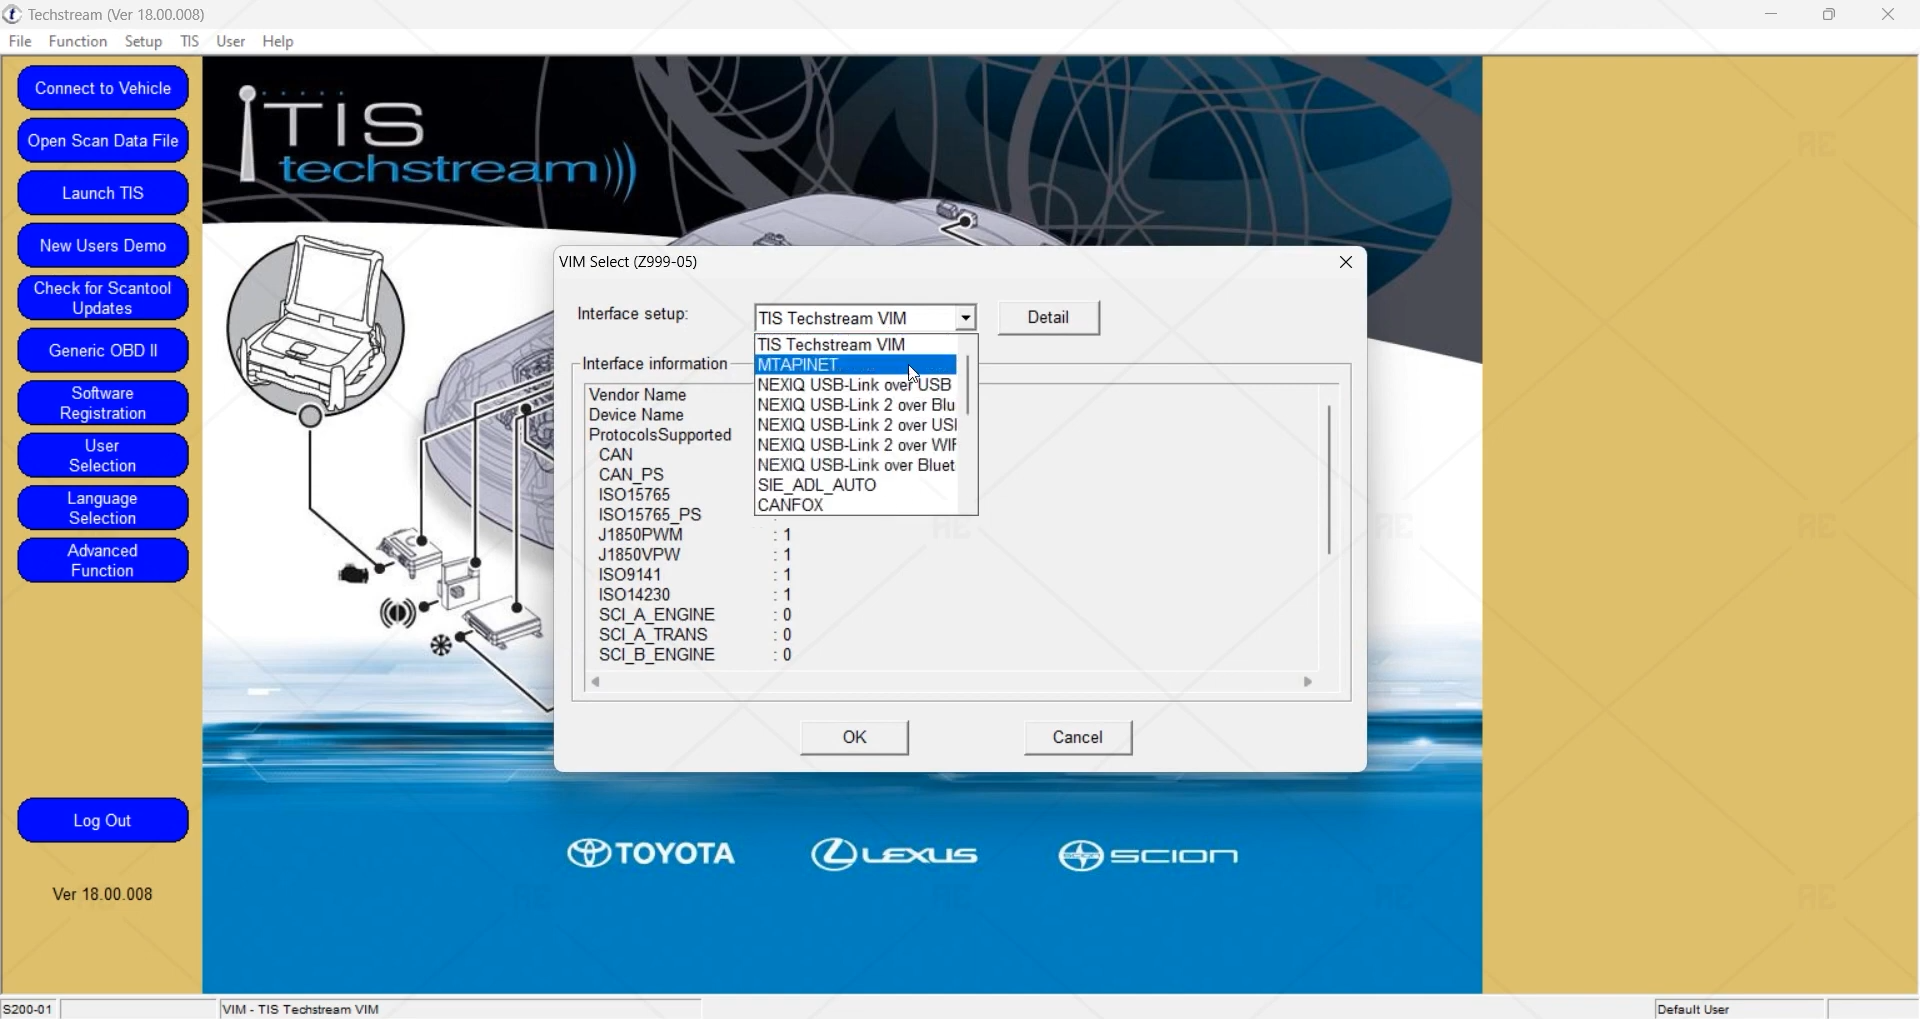Open the Interface setup dropdown
The width and height of the screenshot is (1920, 1019).
point(963,317)
